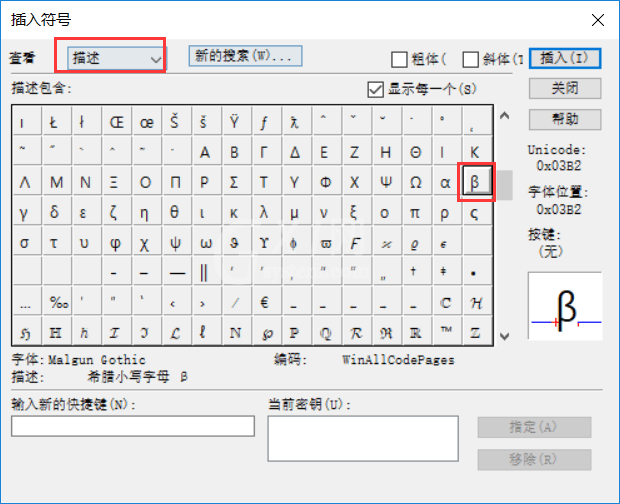Screen dimensions: 620x504
Task: Select the trademark symbol
Action: pyautogui.click(x=446, y=331)
